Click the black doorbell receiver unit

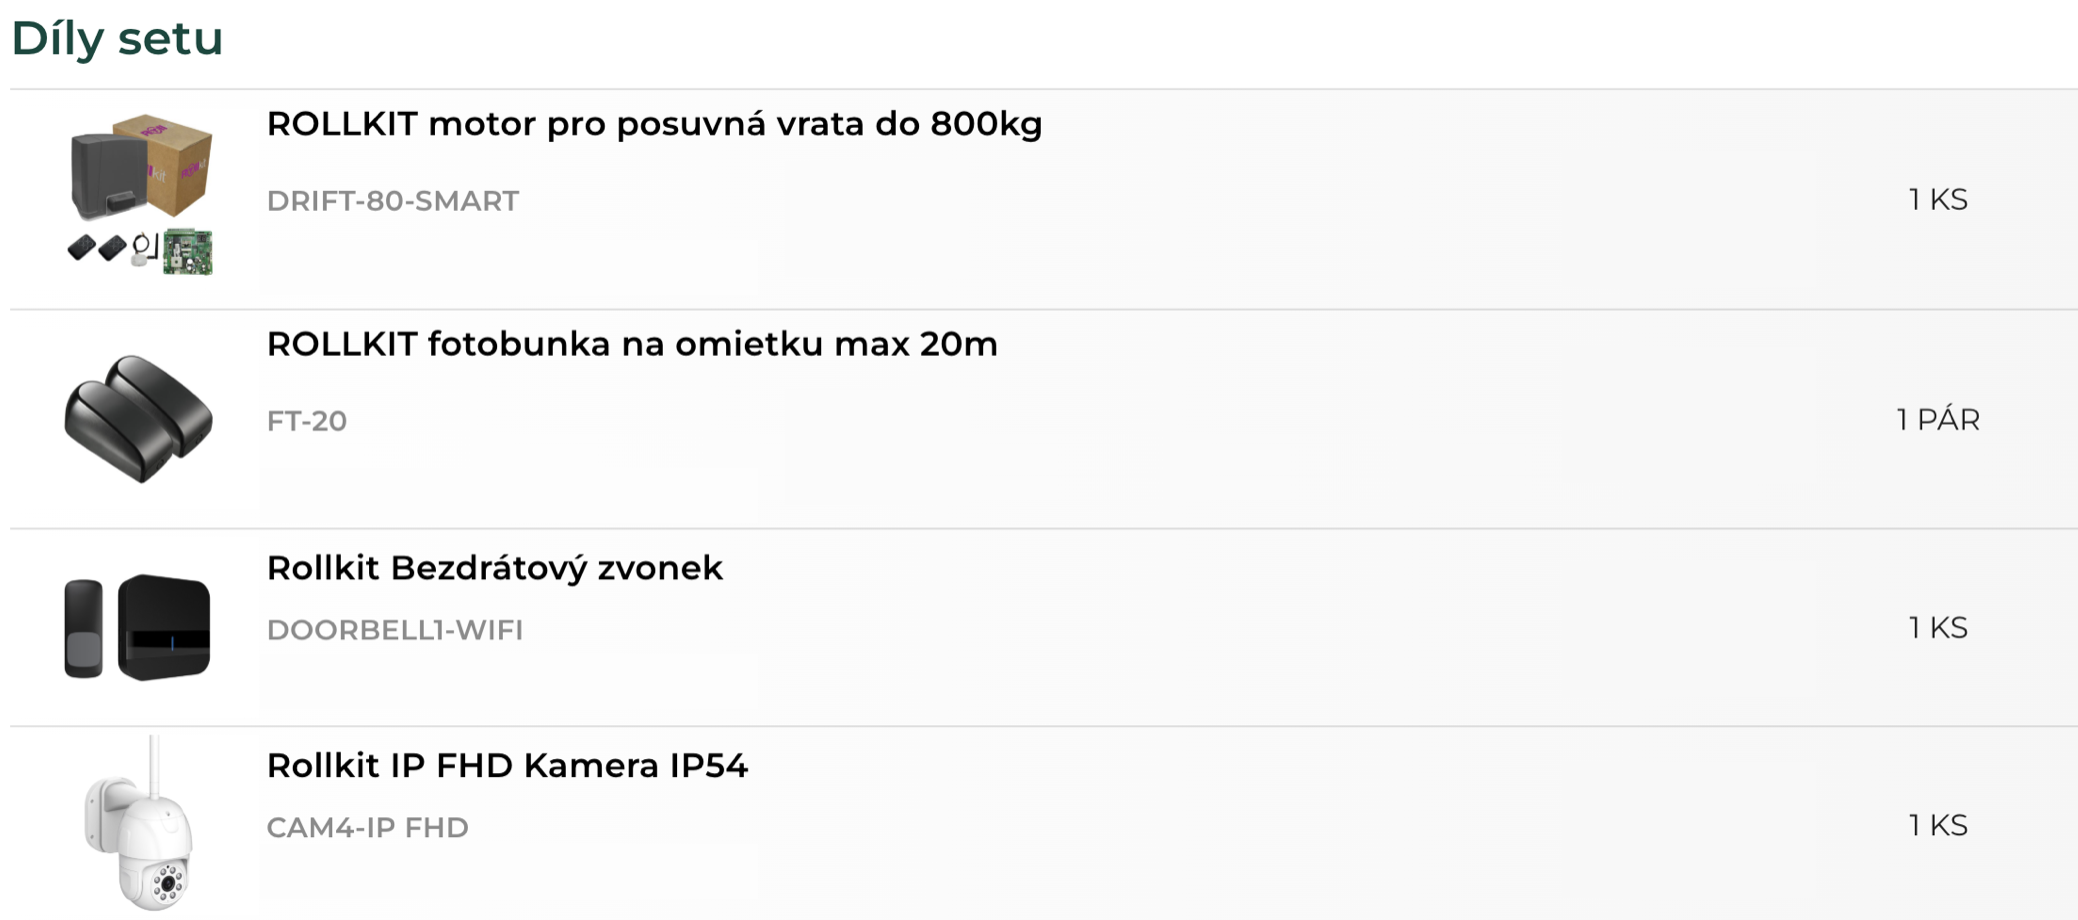point(164,627)
